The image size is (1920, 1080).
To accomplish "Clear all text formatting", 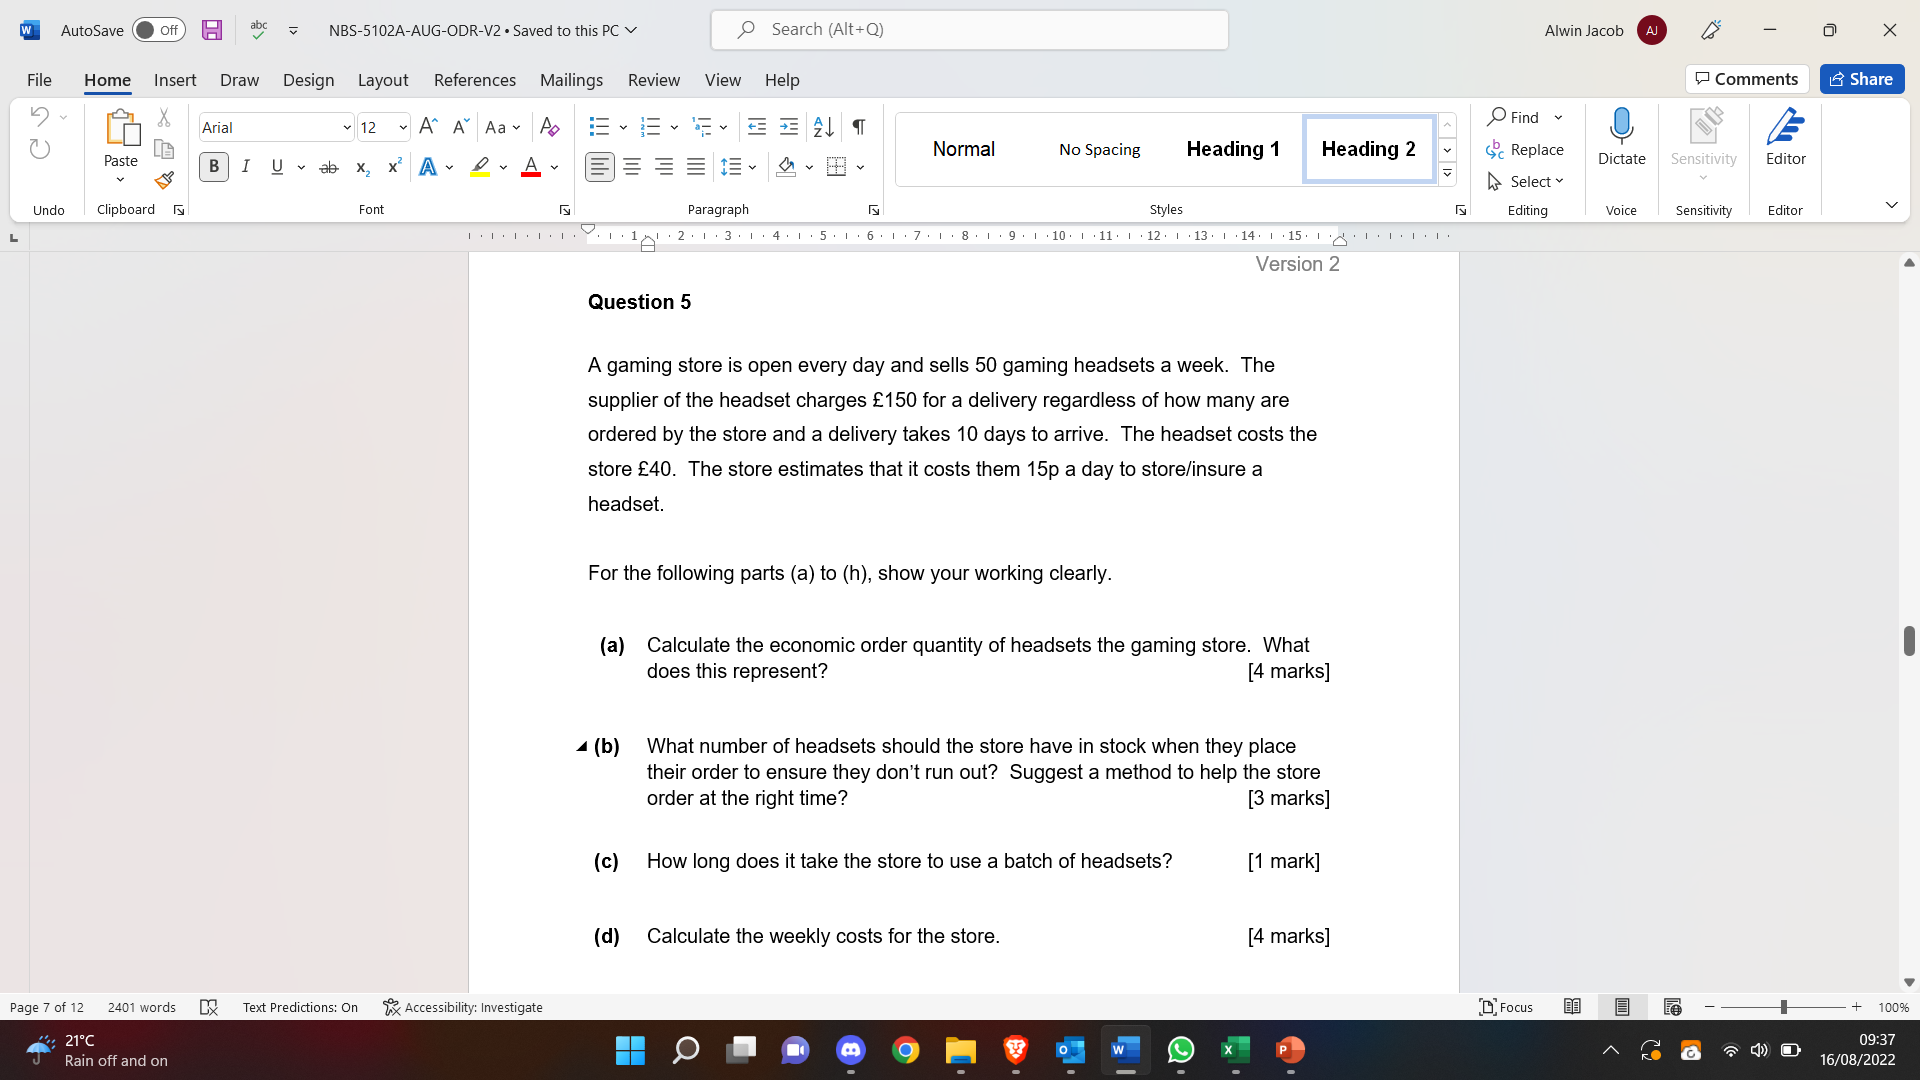I will tap(549, 127).
